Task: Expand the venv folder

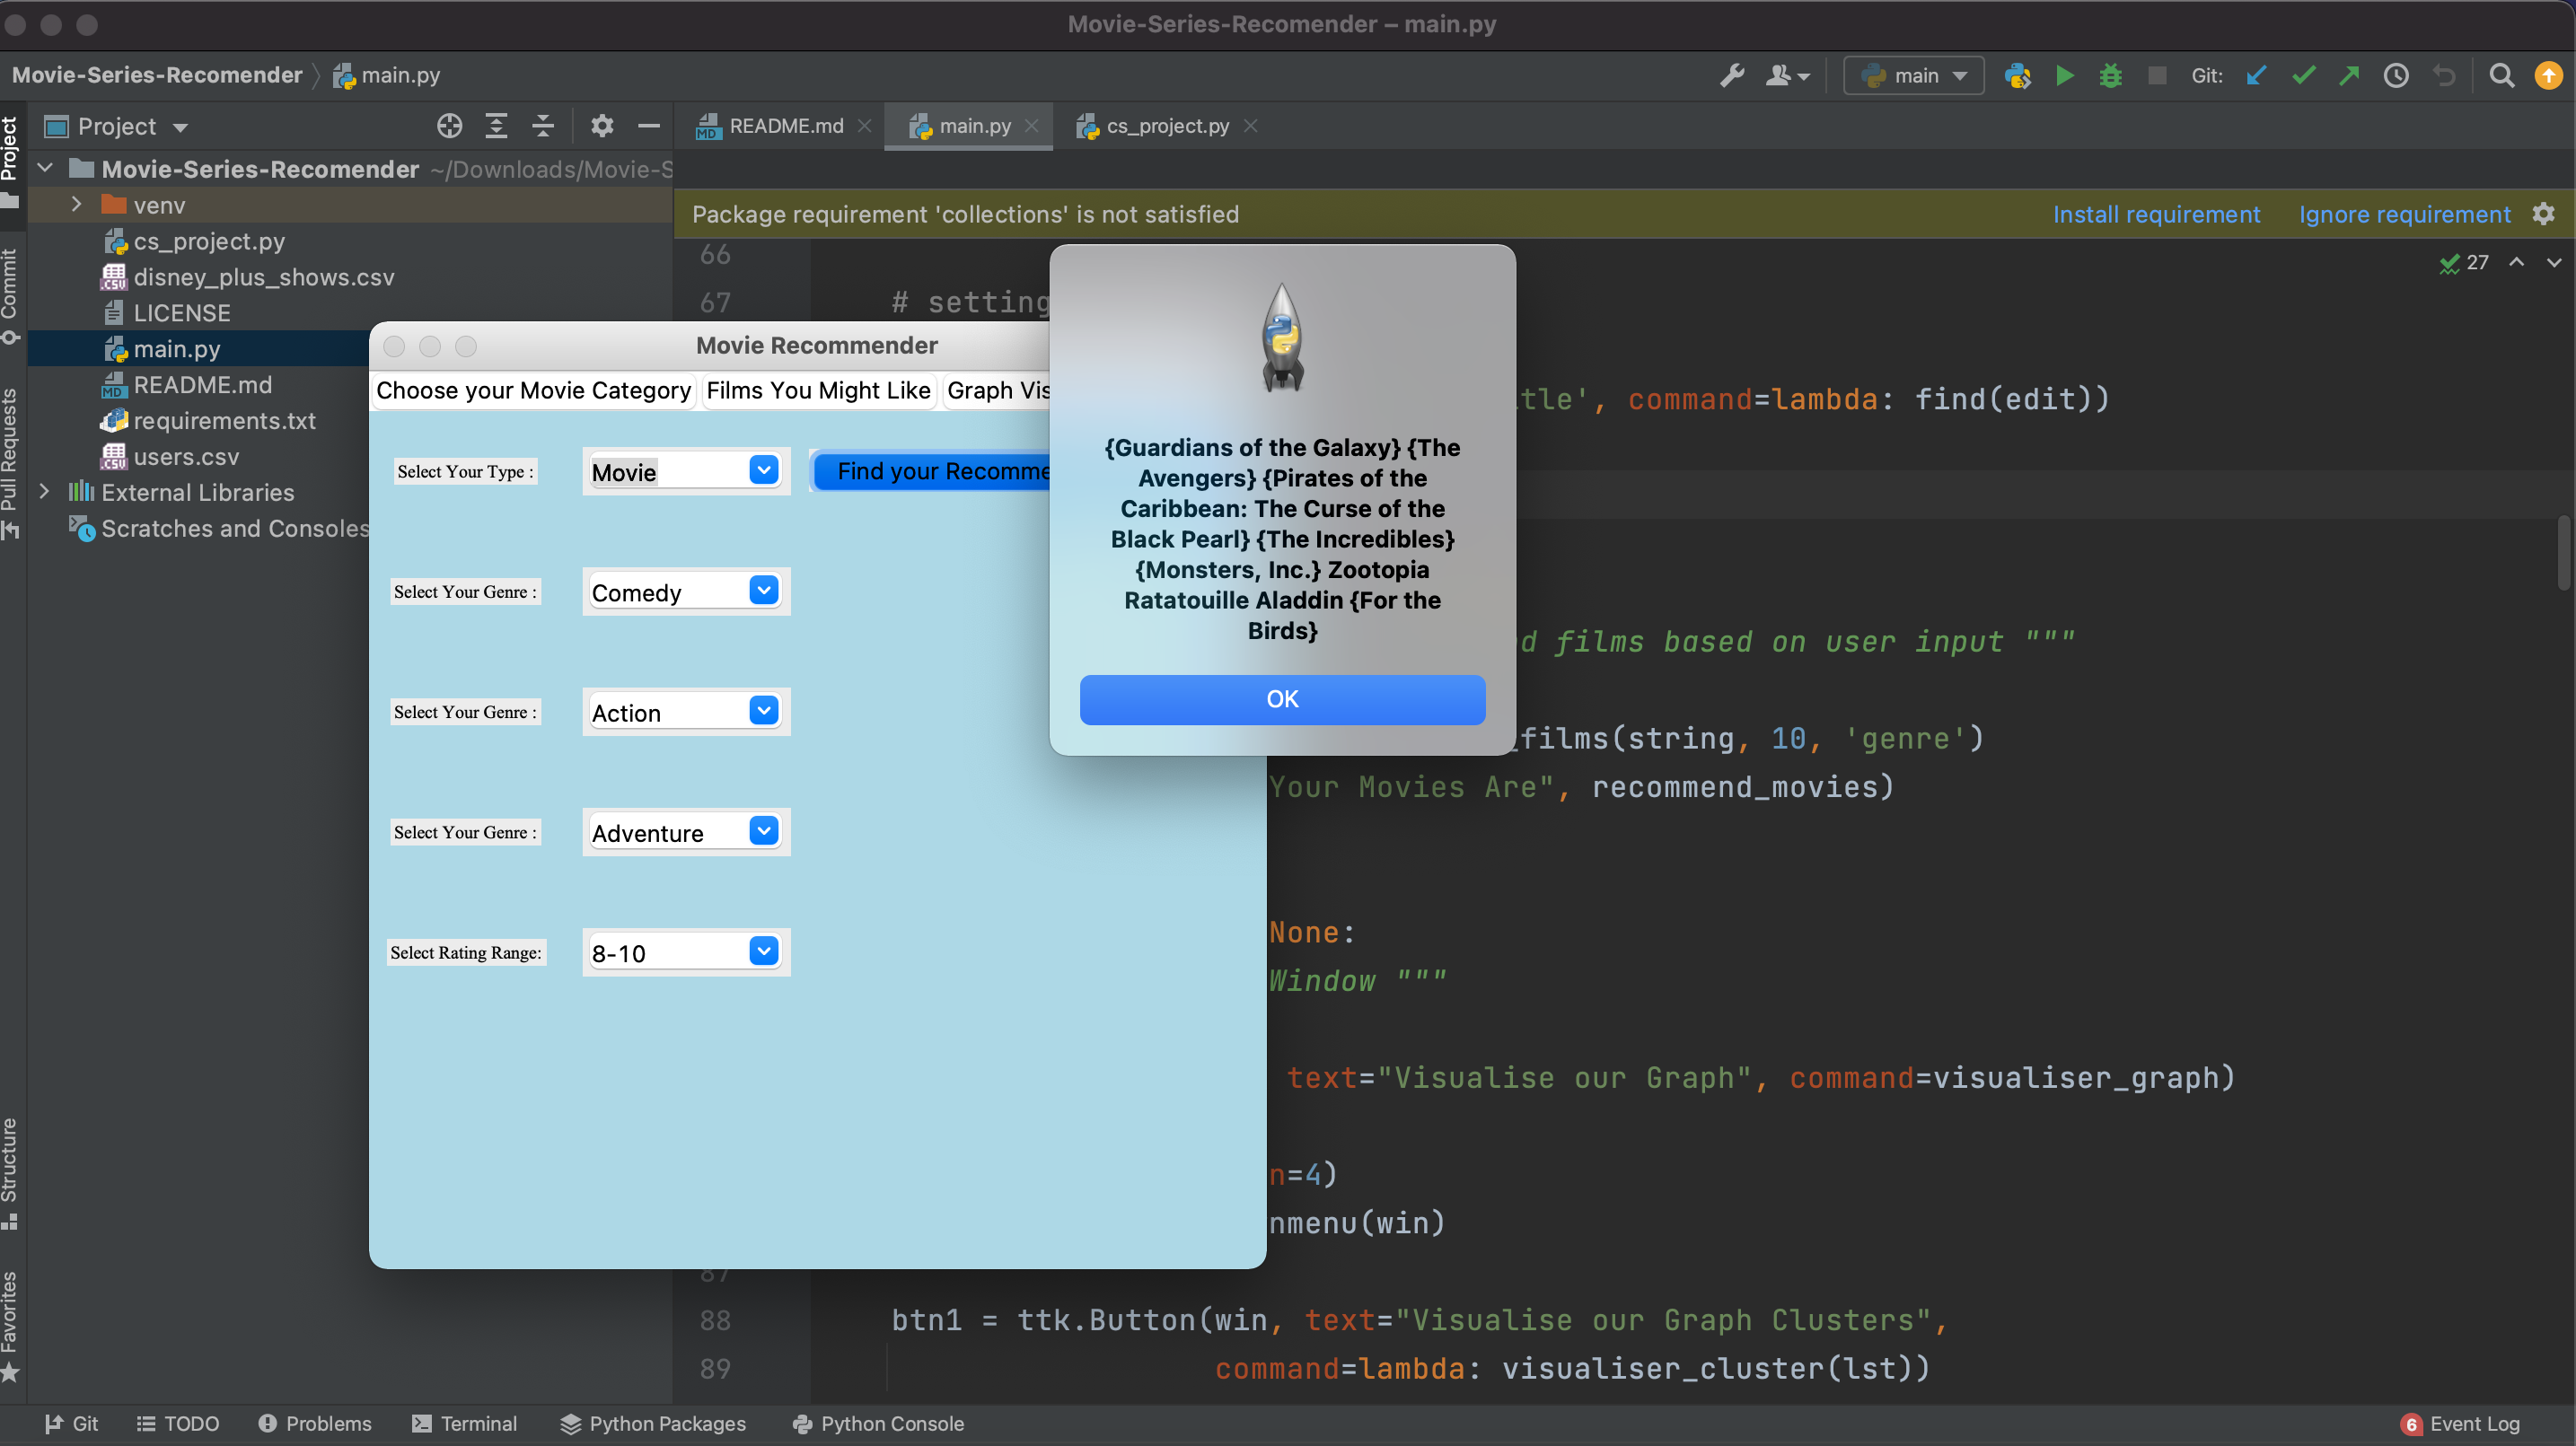Action: pos(76,205)
